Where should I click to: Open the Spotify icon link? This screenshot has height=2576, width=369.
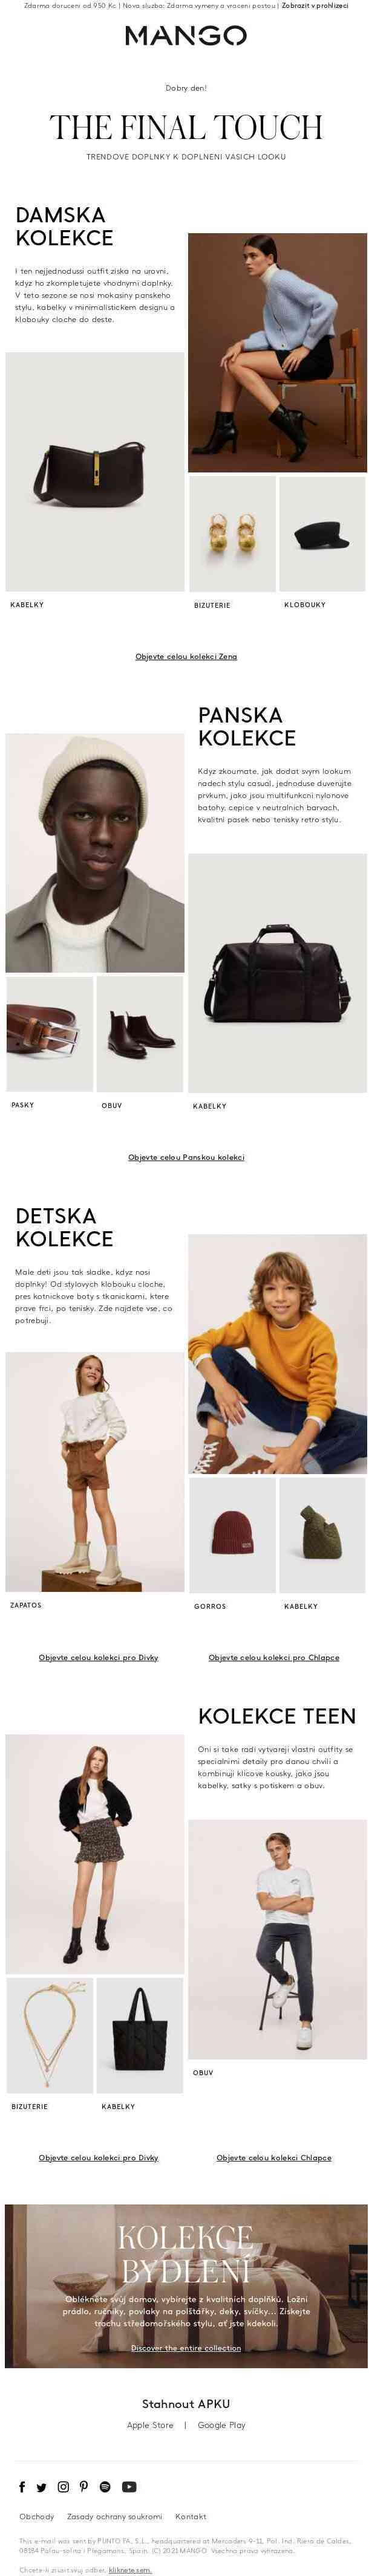point(105,2486)
